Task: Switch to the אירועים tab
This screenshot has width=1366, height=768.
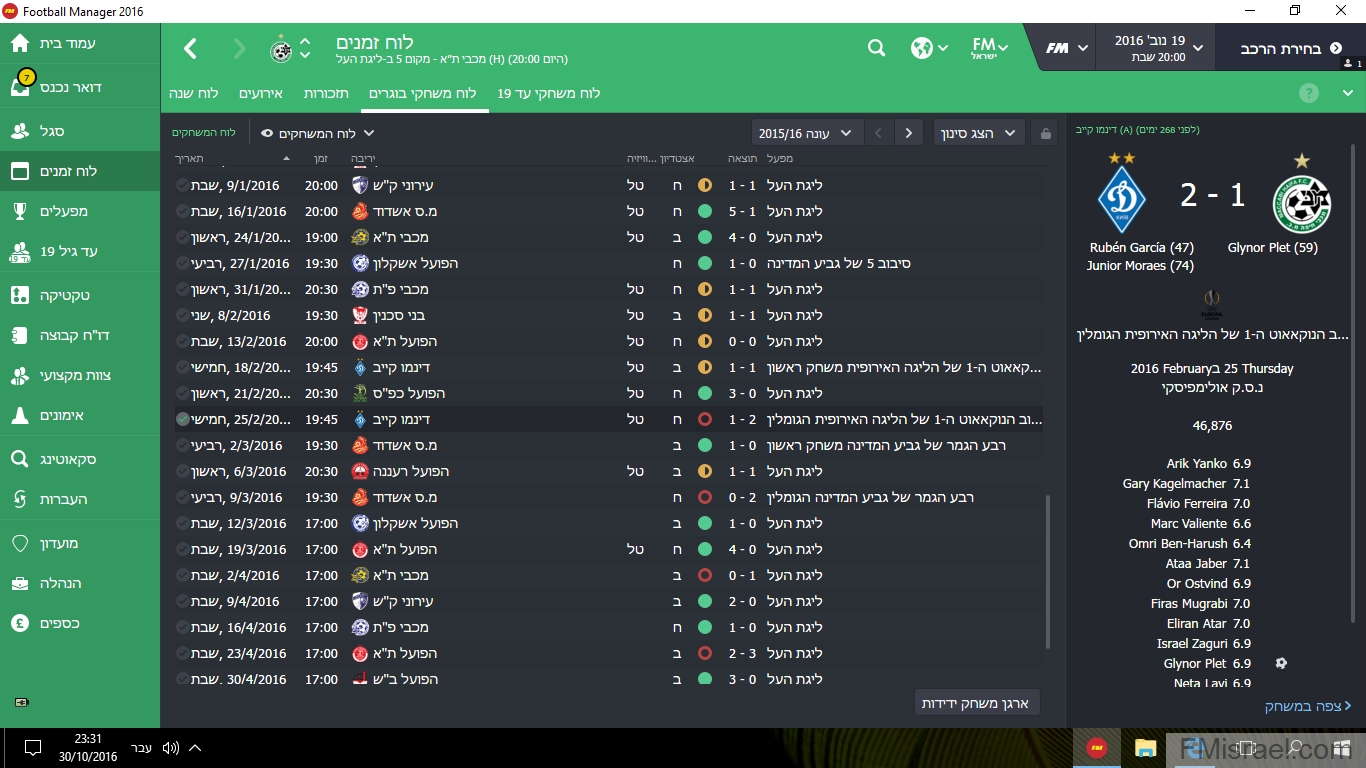Action: (261, 93)
